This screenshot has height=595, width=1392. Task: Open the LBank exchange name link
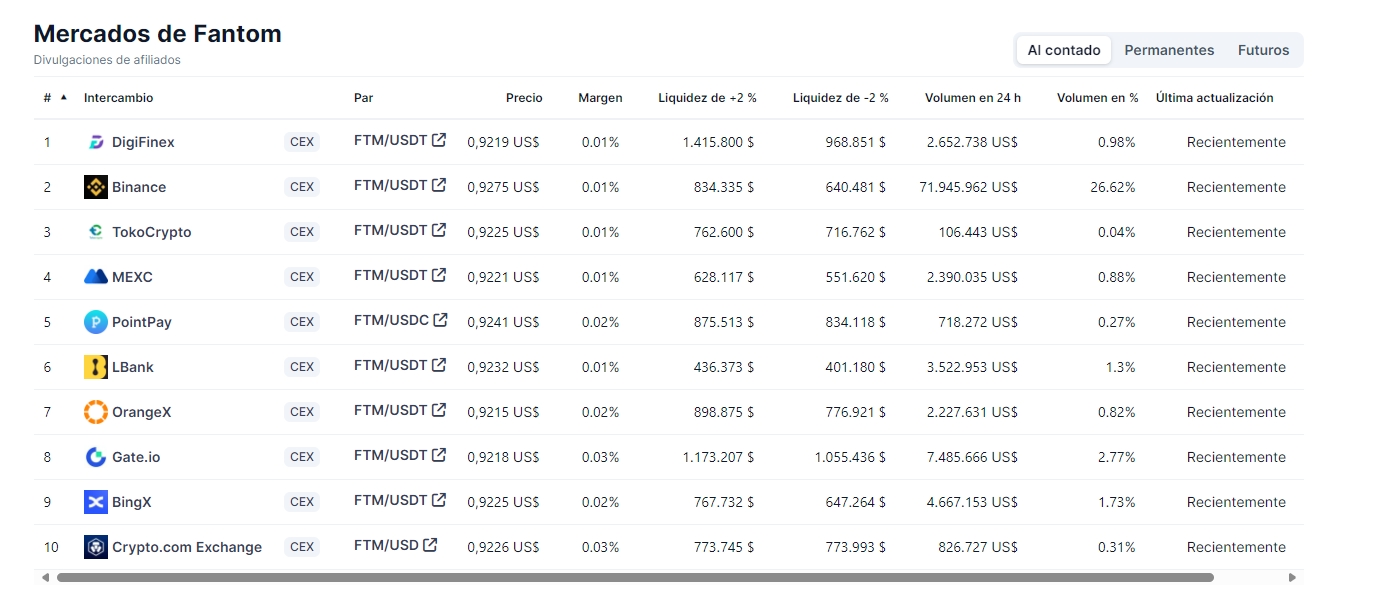click(133, 367)
